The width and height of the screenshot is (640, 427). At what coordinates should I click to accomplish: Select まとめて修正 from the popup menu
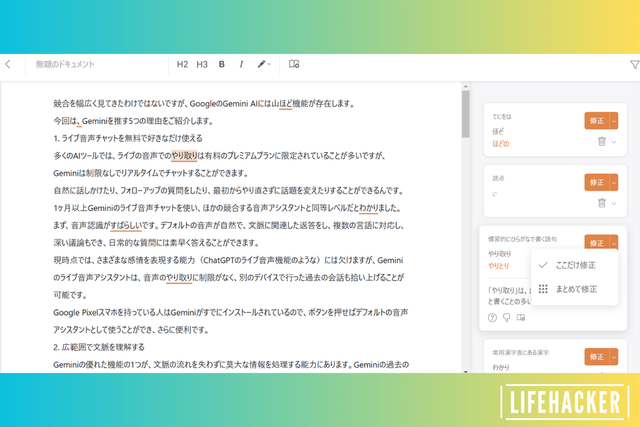575,289
